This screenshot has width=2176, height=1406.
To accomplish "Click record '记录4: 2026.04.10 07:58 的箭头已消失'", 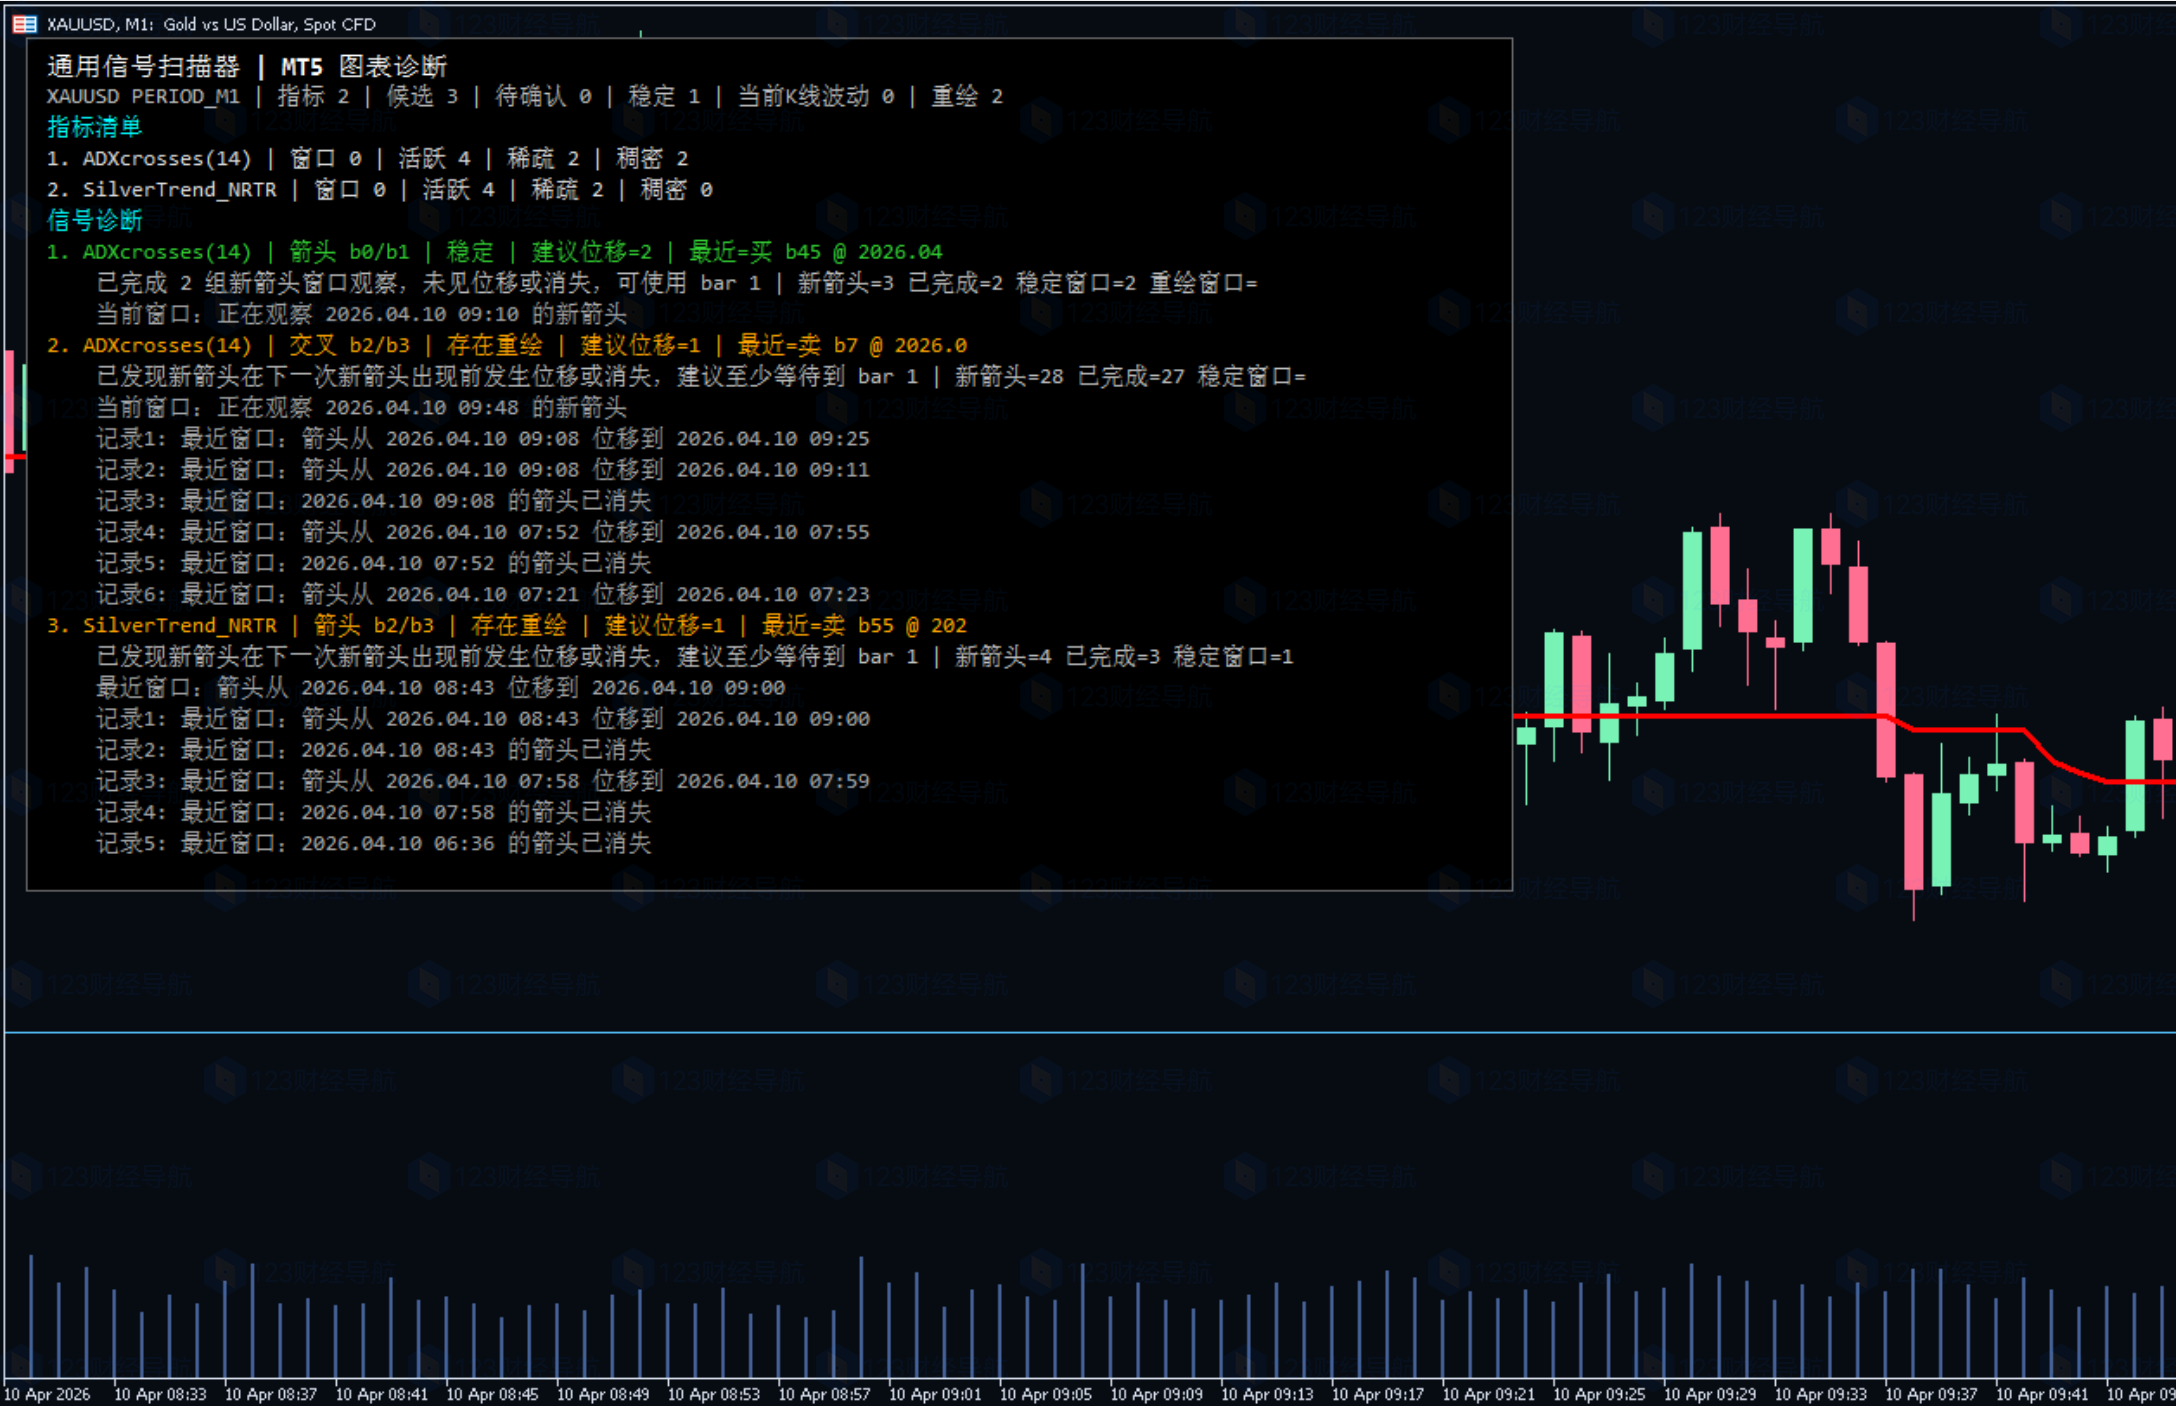I will (374, 812).
